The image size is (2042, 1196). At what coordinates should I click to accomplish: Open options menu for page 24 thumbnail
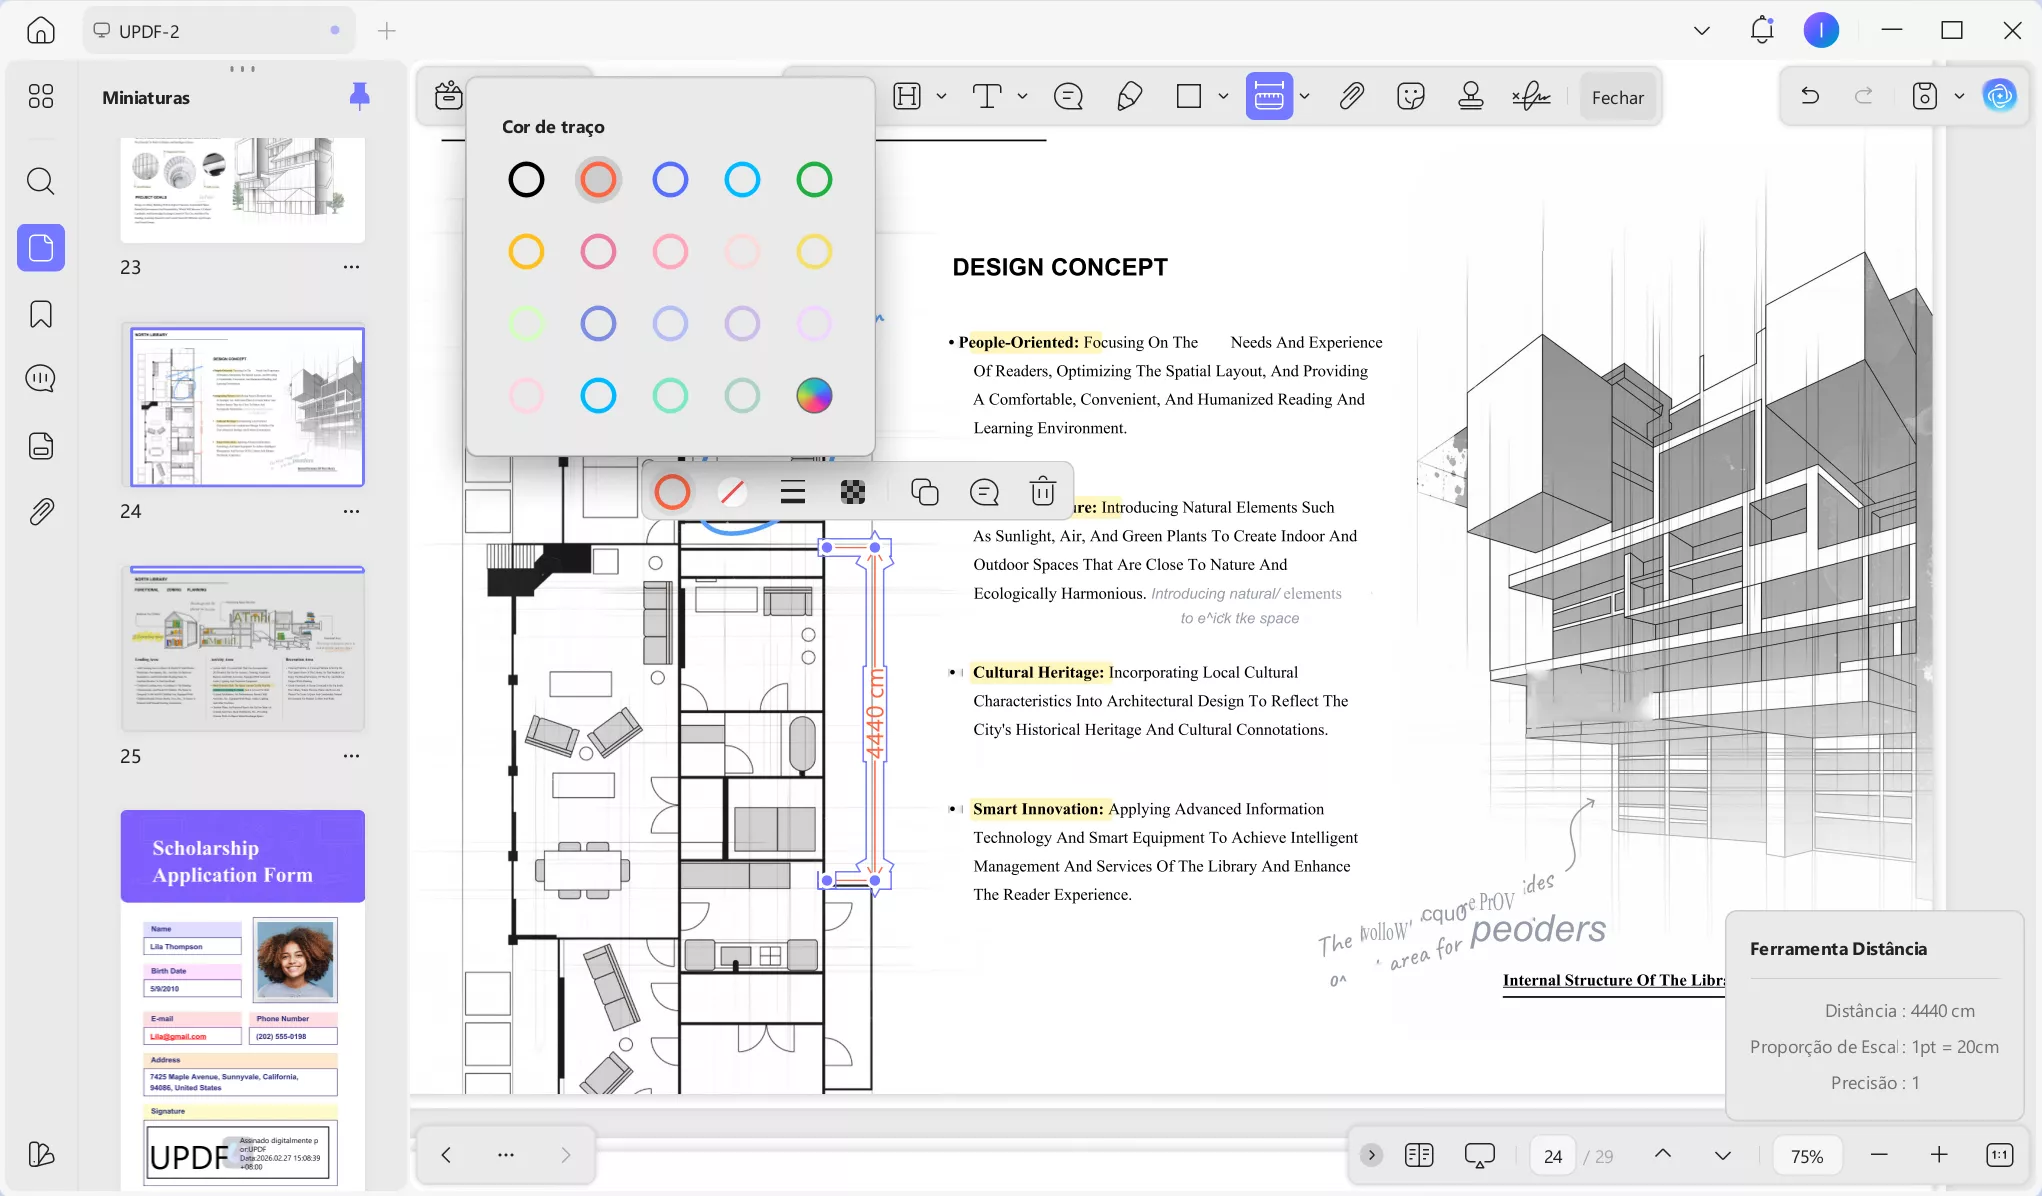pyautogui.click(x=351, y=511)
